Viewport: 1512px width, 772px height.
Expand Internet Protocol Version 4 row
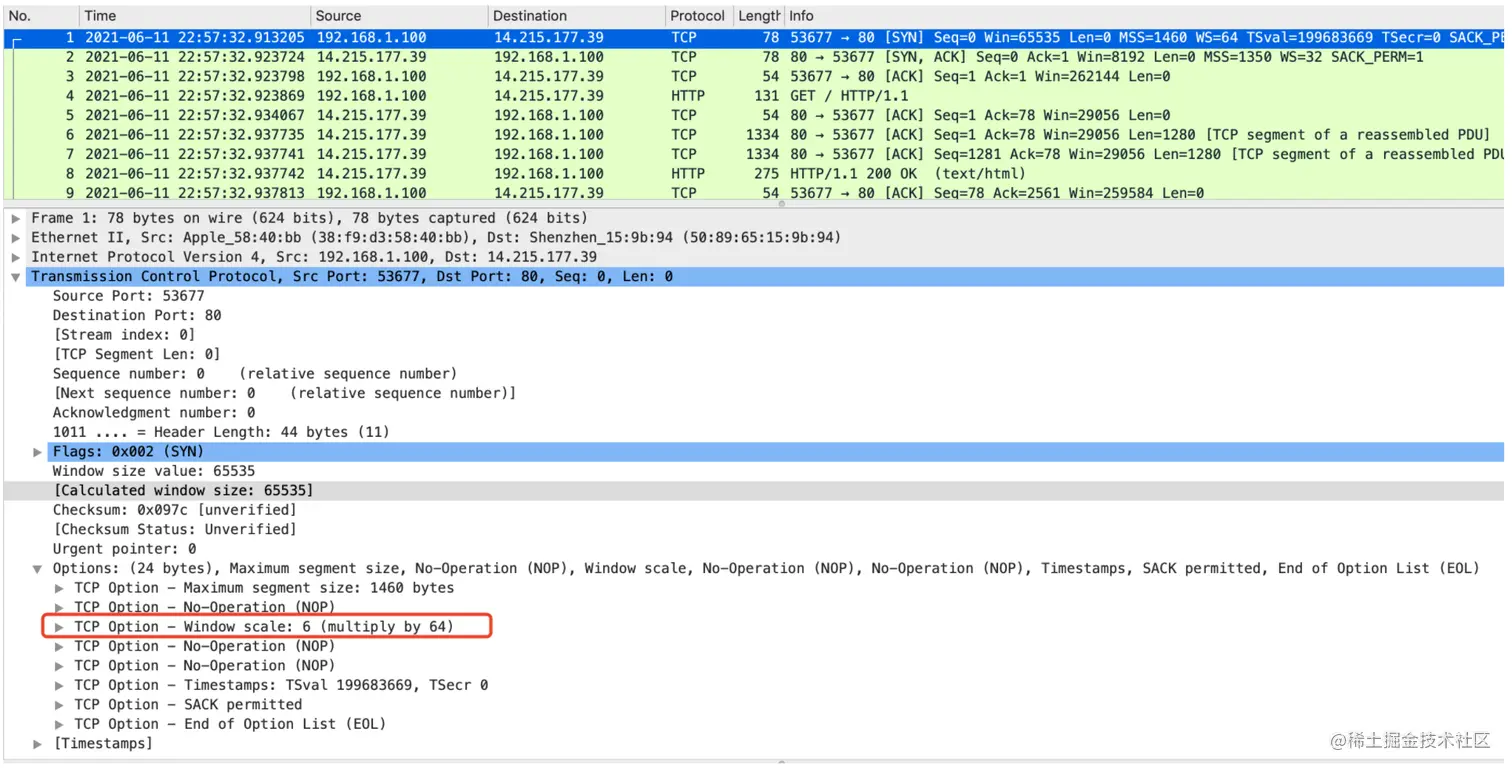[x=16, y=257]
